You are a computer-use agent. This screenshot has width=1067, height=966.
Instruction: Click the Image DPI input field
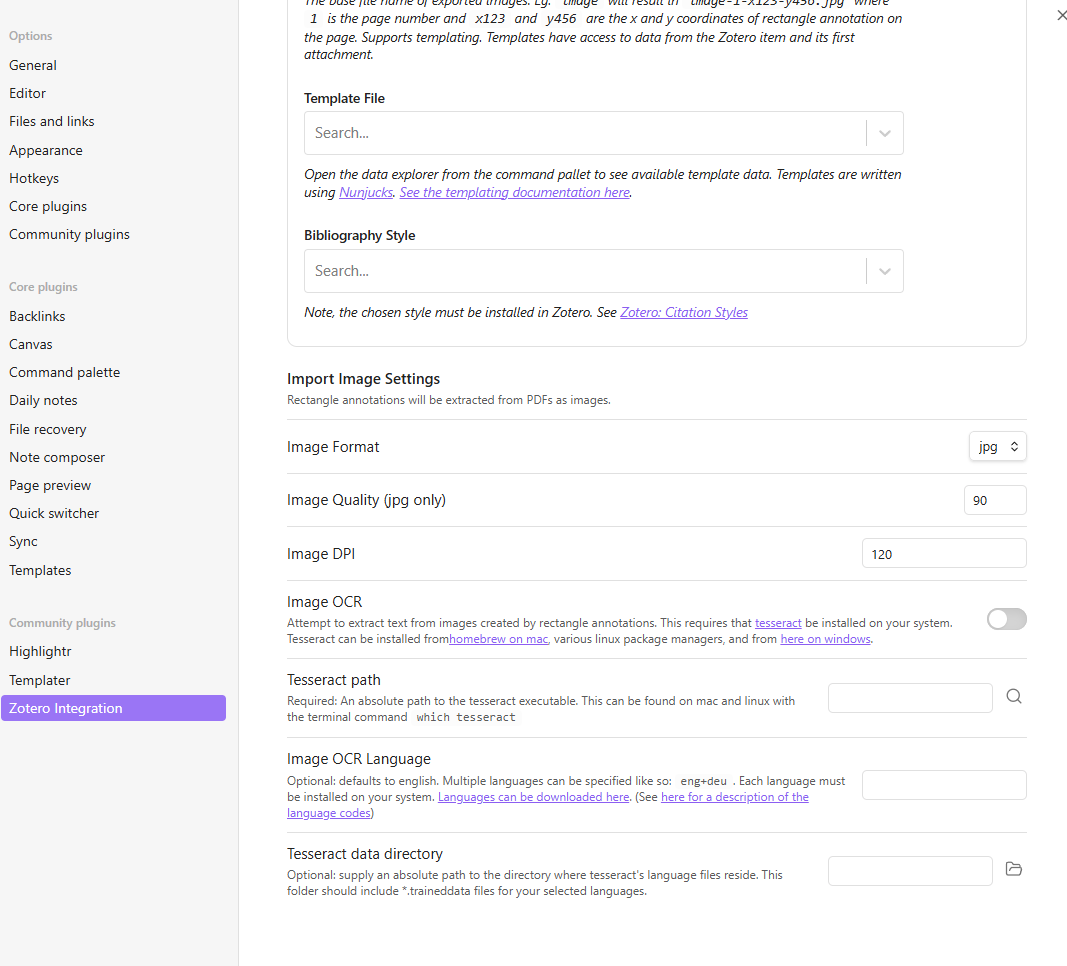[943, 554]
